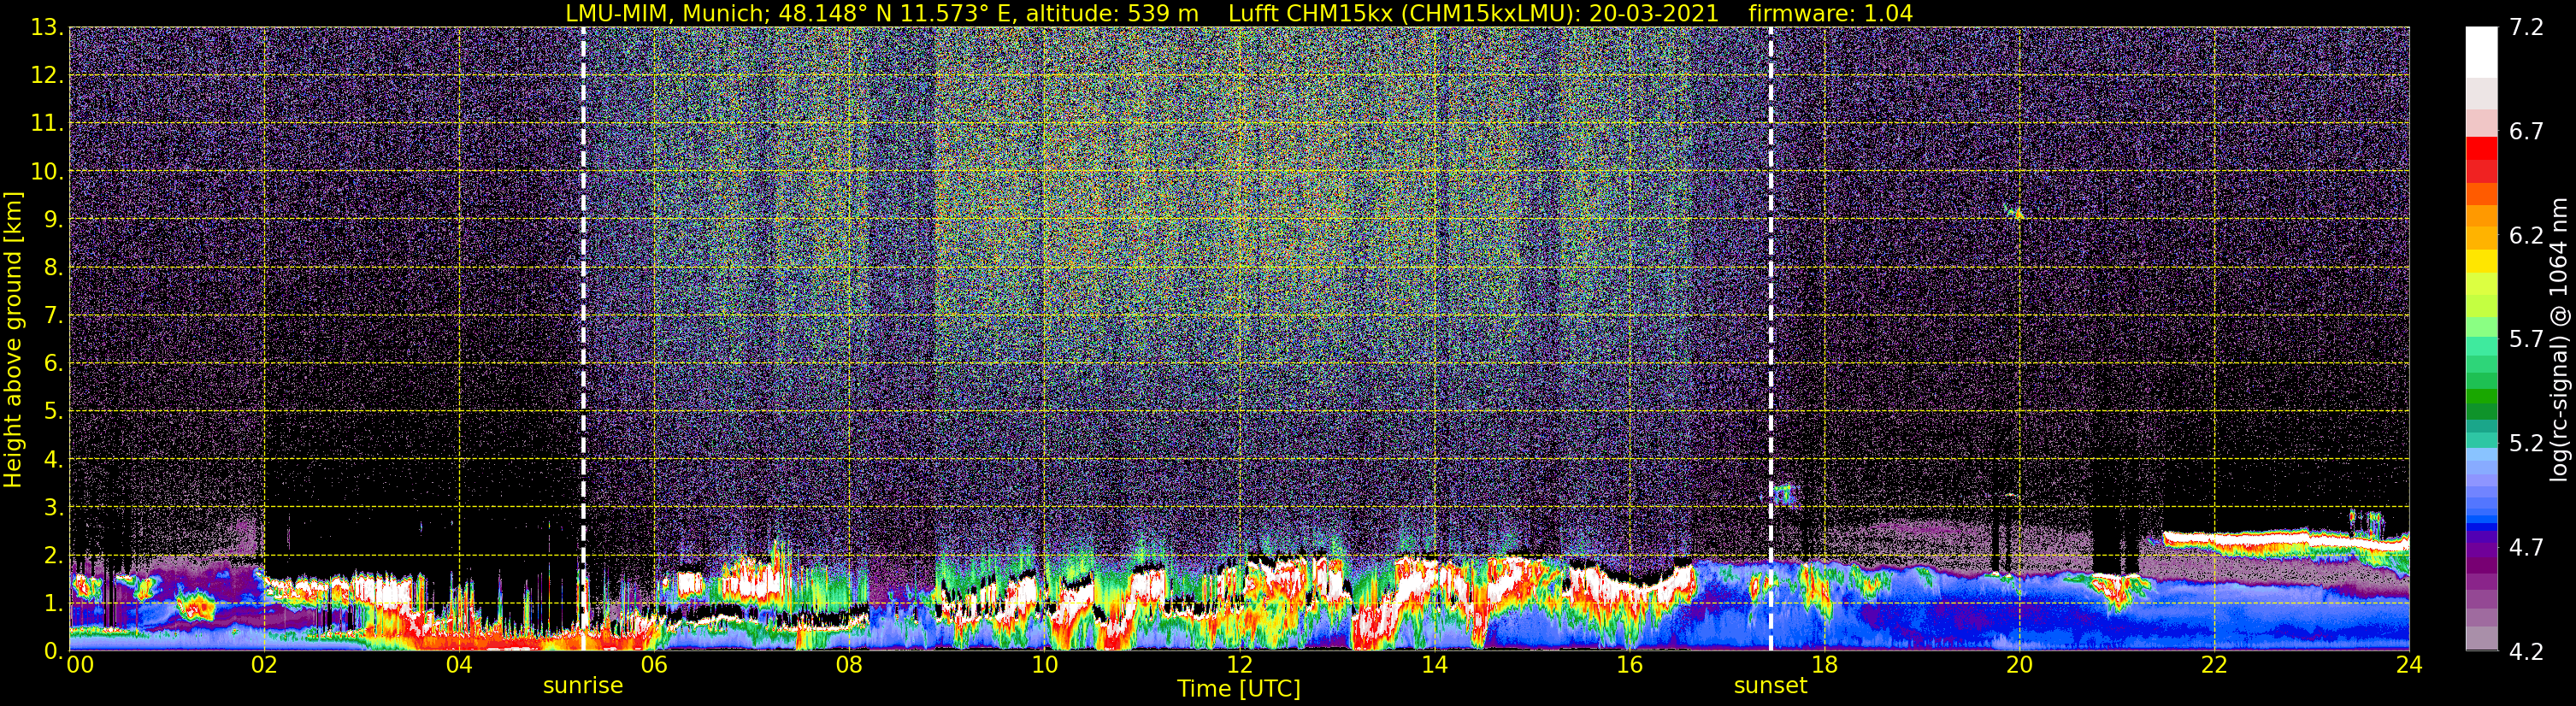Click the time axis tick label '08'
The width and height of the screenshot is (2576, 706).
coord(849,665)
